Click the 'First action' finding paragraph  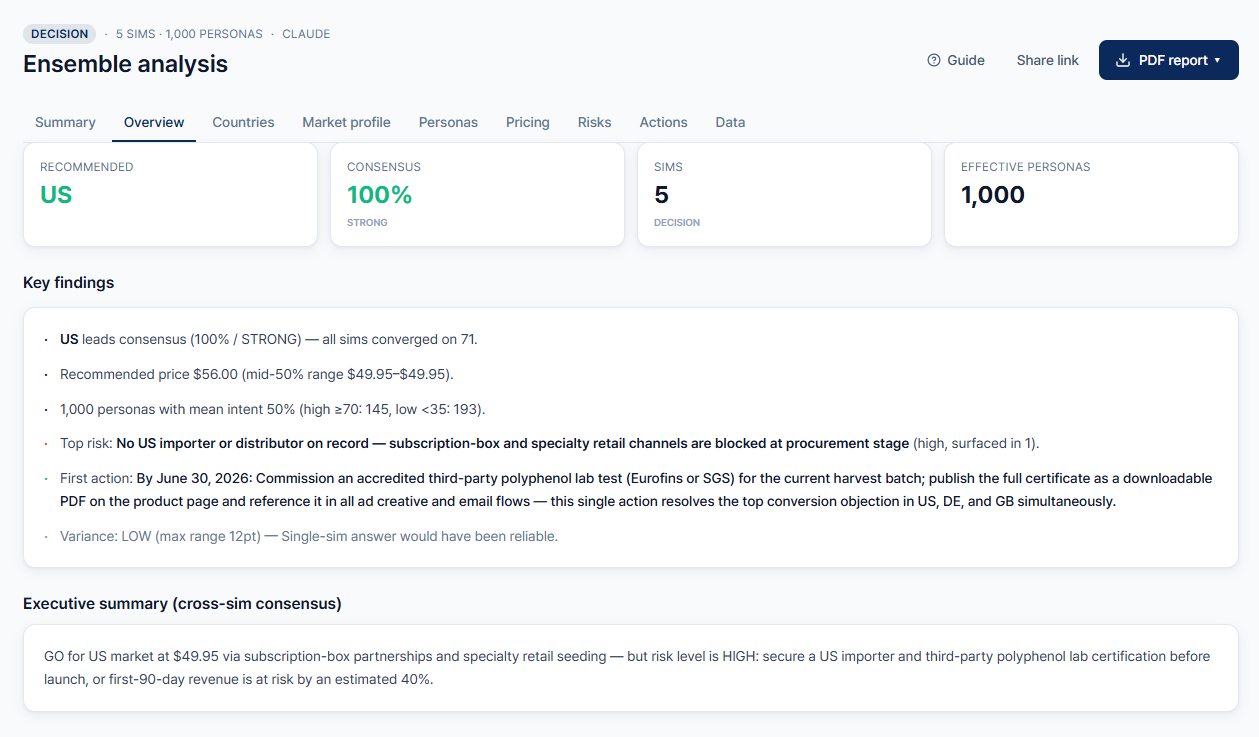pos(636,490)
